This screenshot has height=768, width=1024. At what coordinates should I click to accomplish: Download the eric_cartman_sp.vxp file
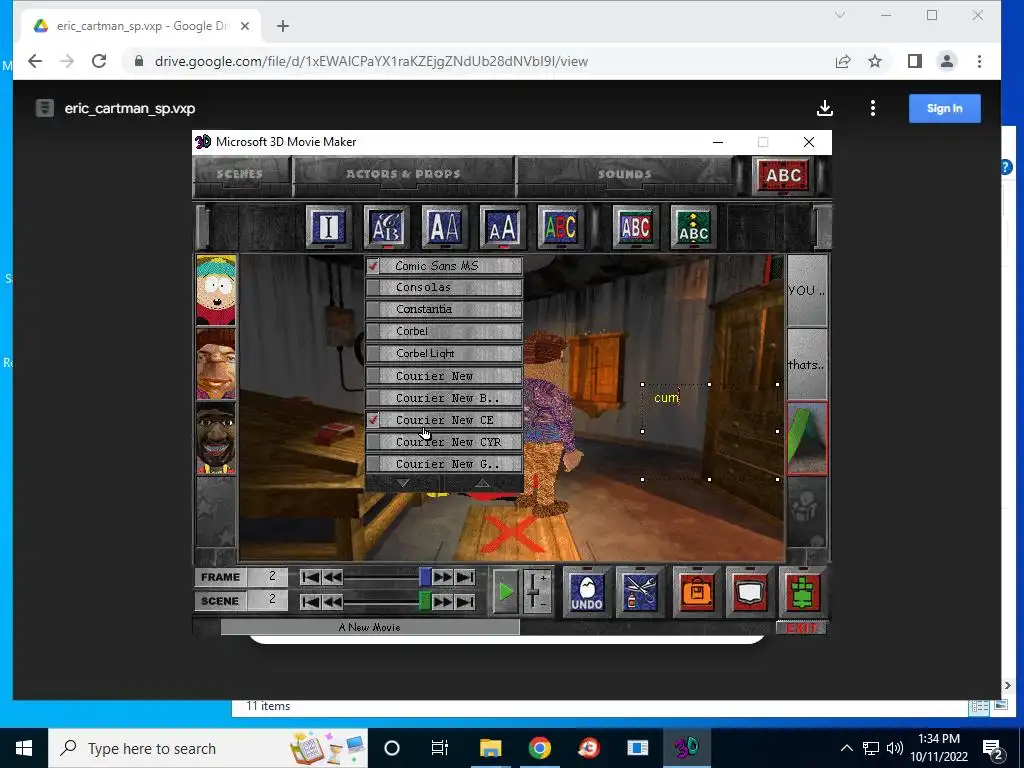click(x=825, y=108)
